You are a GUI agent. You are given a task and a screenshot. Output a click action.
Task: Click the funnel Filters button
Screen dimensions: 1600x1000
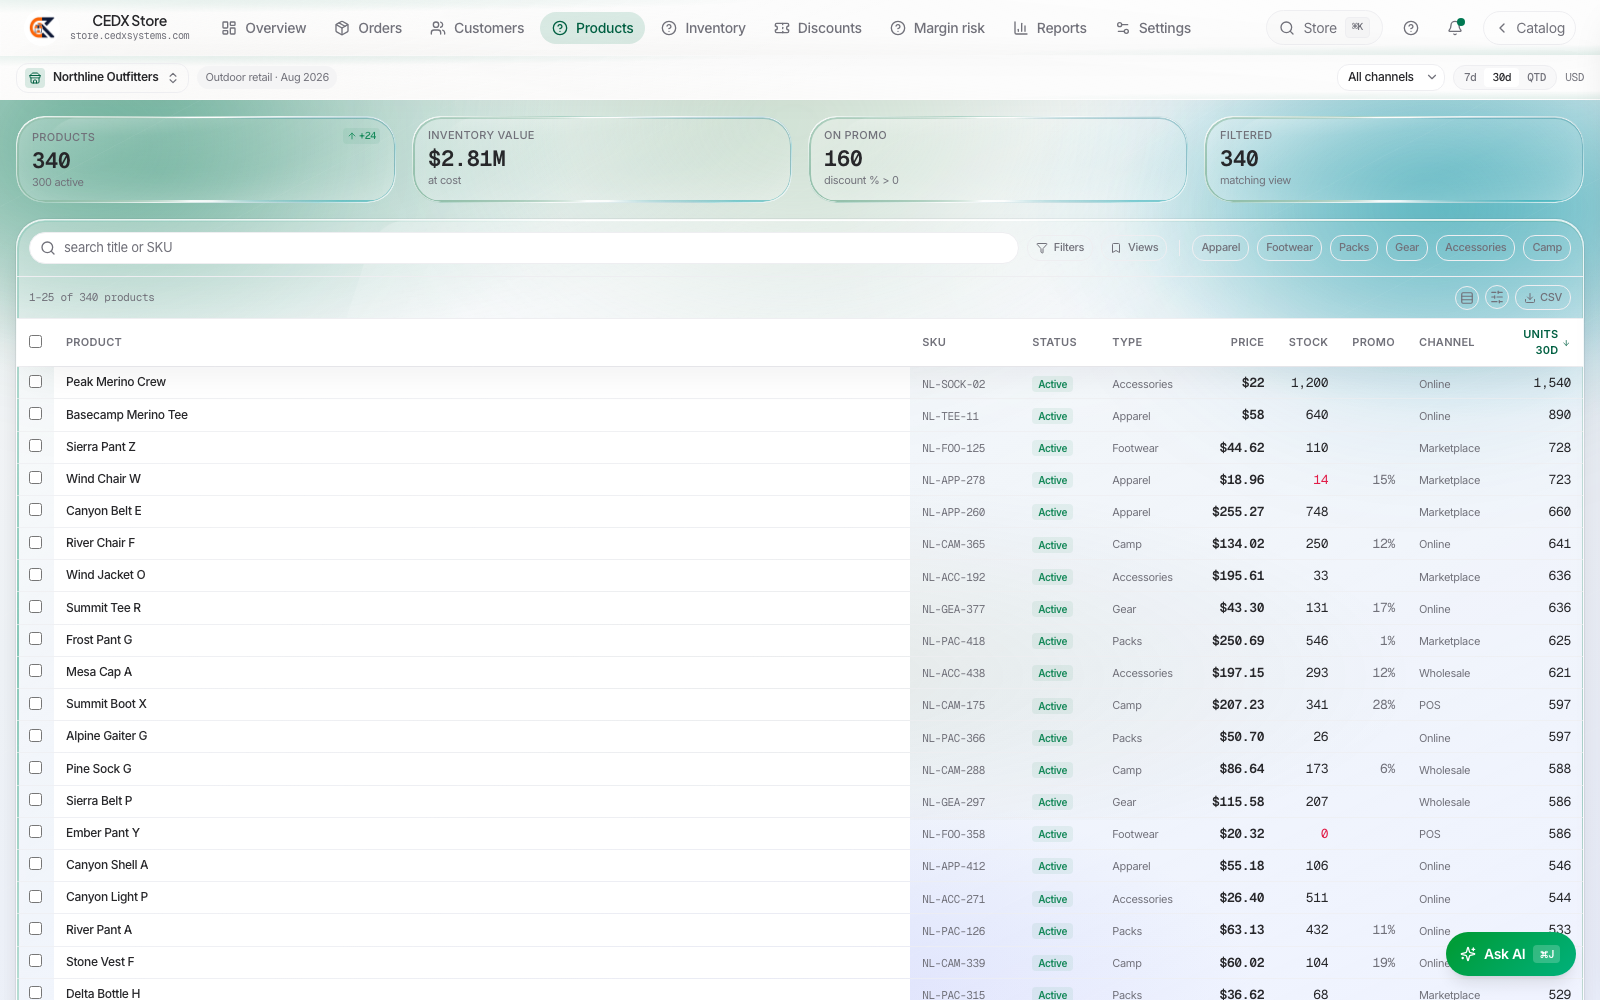(x=1060, y=248)
